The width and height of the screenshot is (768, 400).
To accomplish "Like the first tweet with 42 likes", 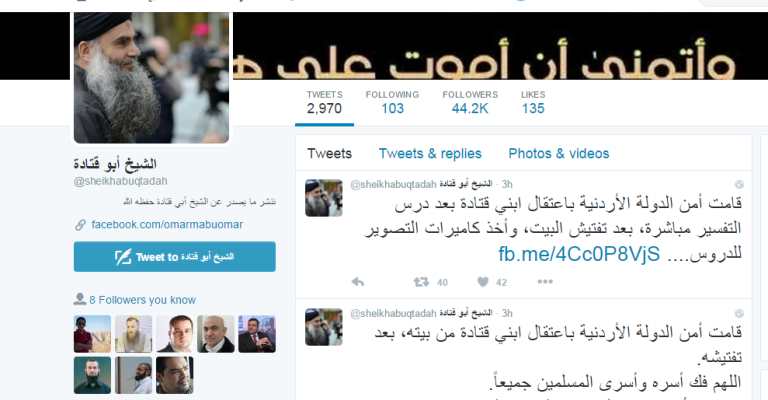I will 483,282.
